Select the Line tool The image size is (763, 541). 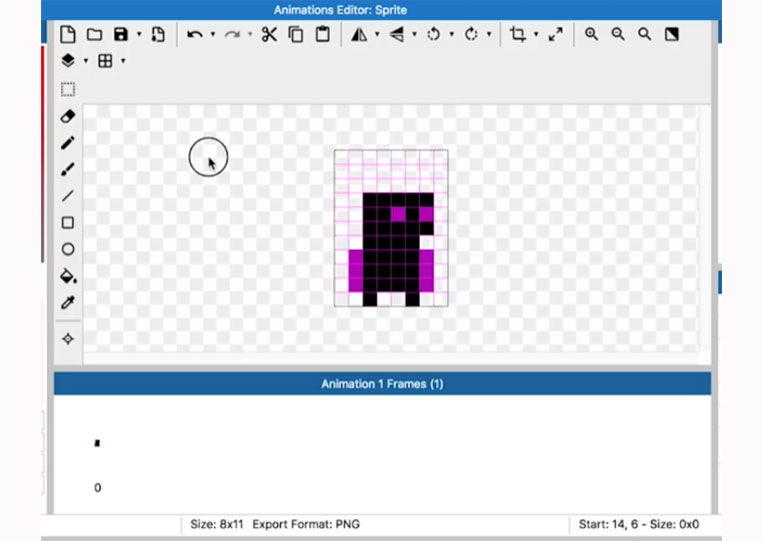pos(68,196)
